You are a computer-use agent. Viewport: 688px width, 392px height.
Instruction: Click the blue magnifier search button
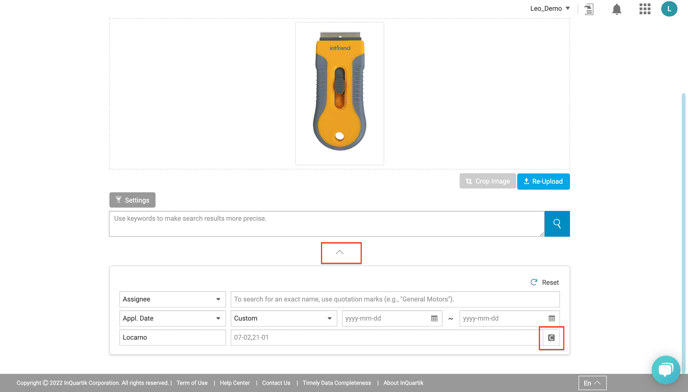point(557,224)
